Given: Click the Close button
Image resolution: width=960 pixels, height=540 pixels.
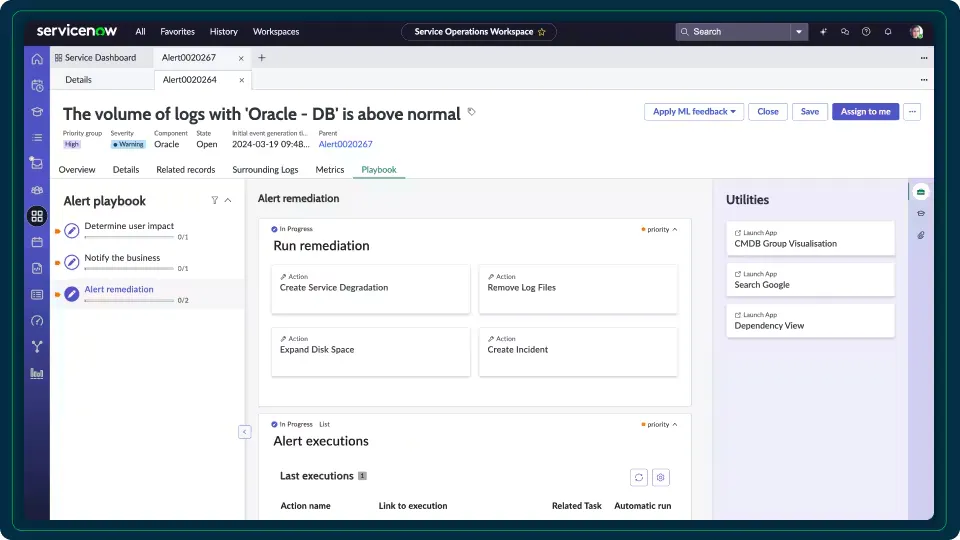Looking at the screenshot, I should pos(768,111).
